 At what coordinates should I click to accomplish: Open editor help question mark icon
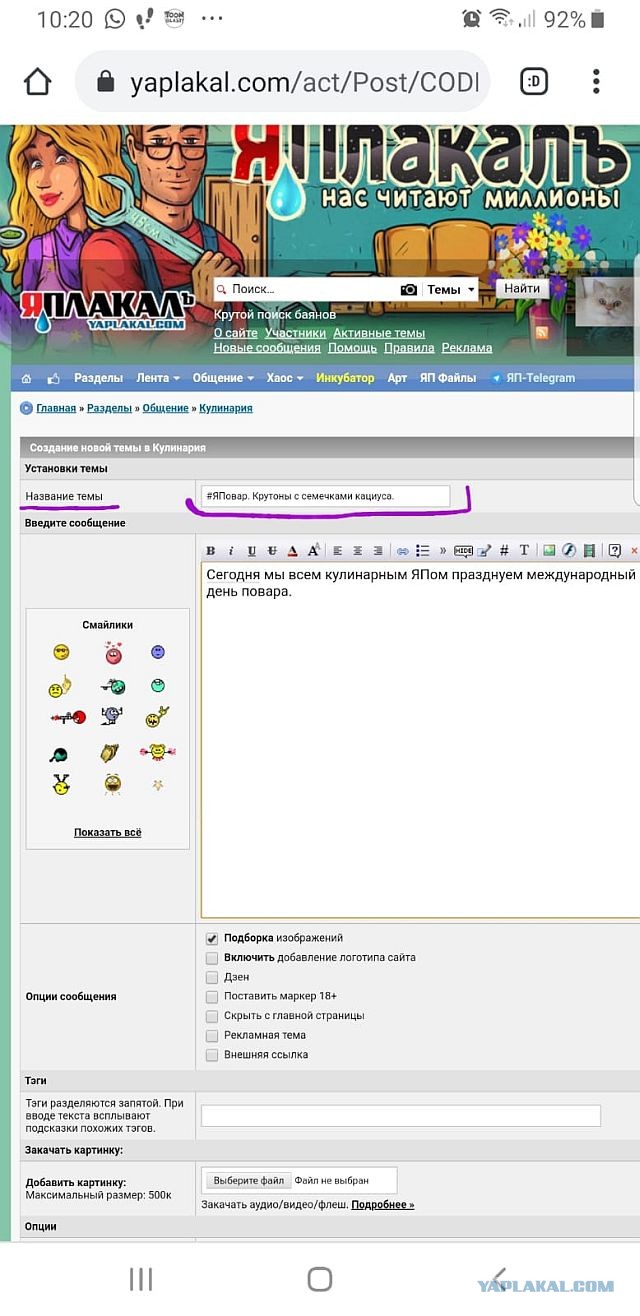coord(614,551)
